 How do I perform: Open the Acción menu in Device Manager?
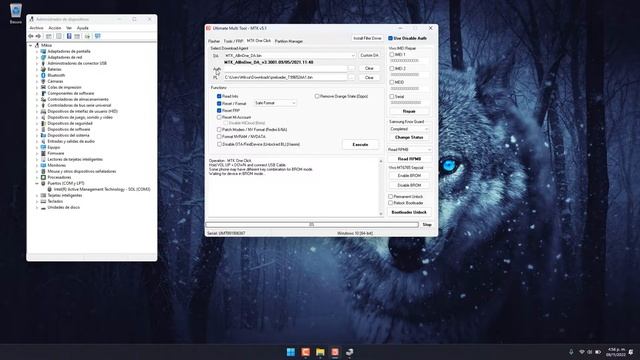point(55,28)
